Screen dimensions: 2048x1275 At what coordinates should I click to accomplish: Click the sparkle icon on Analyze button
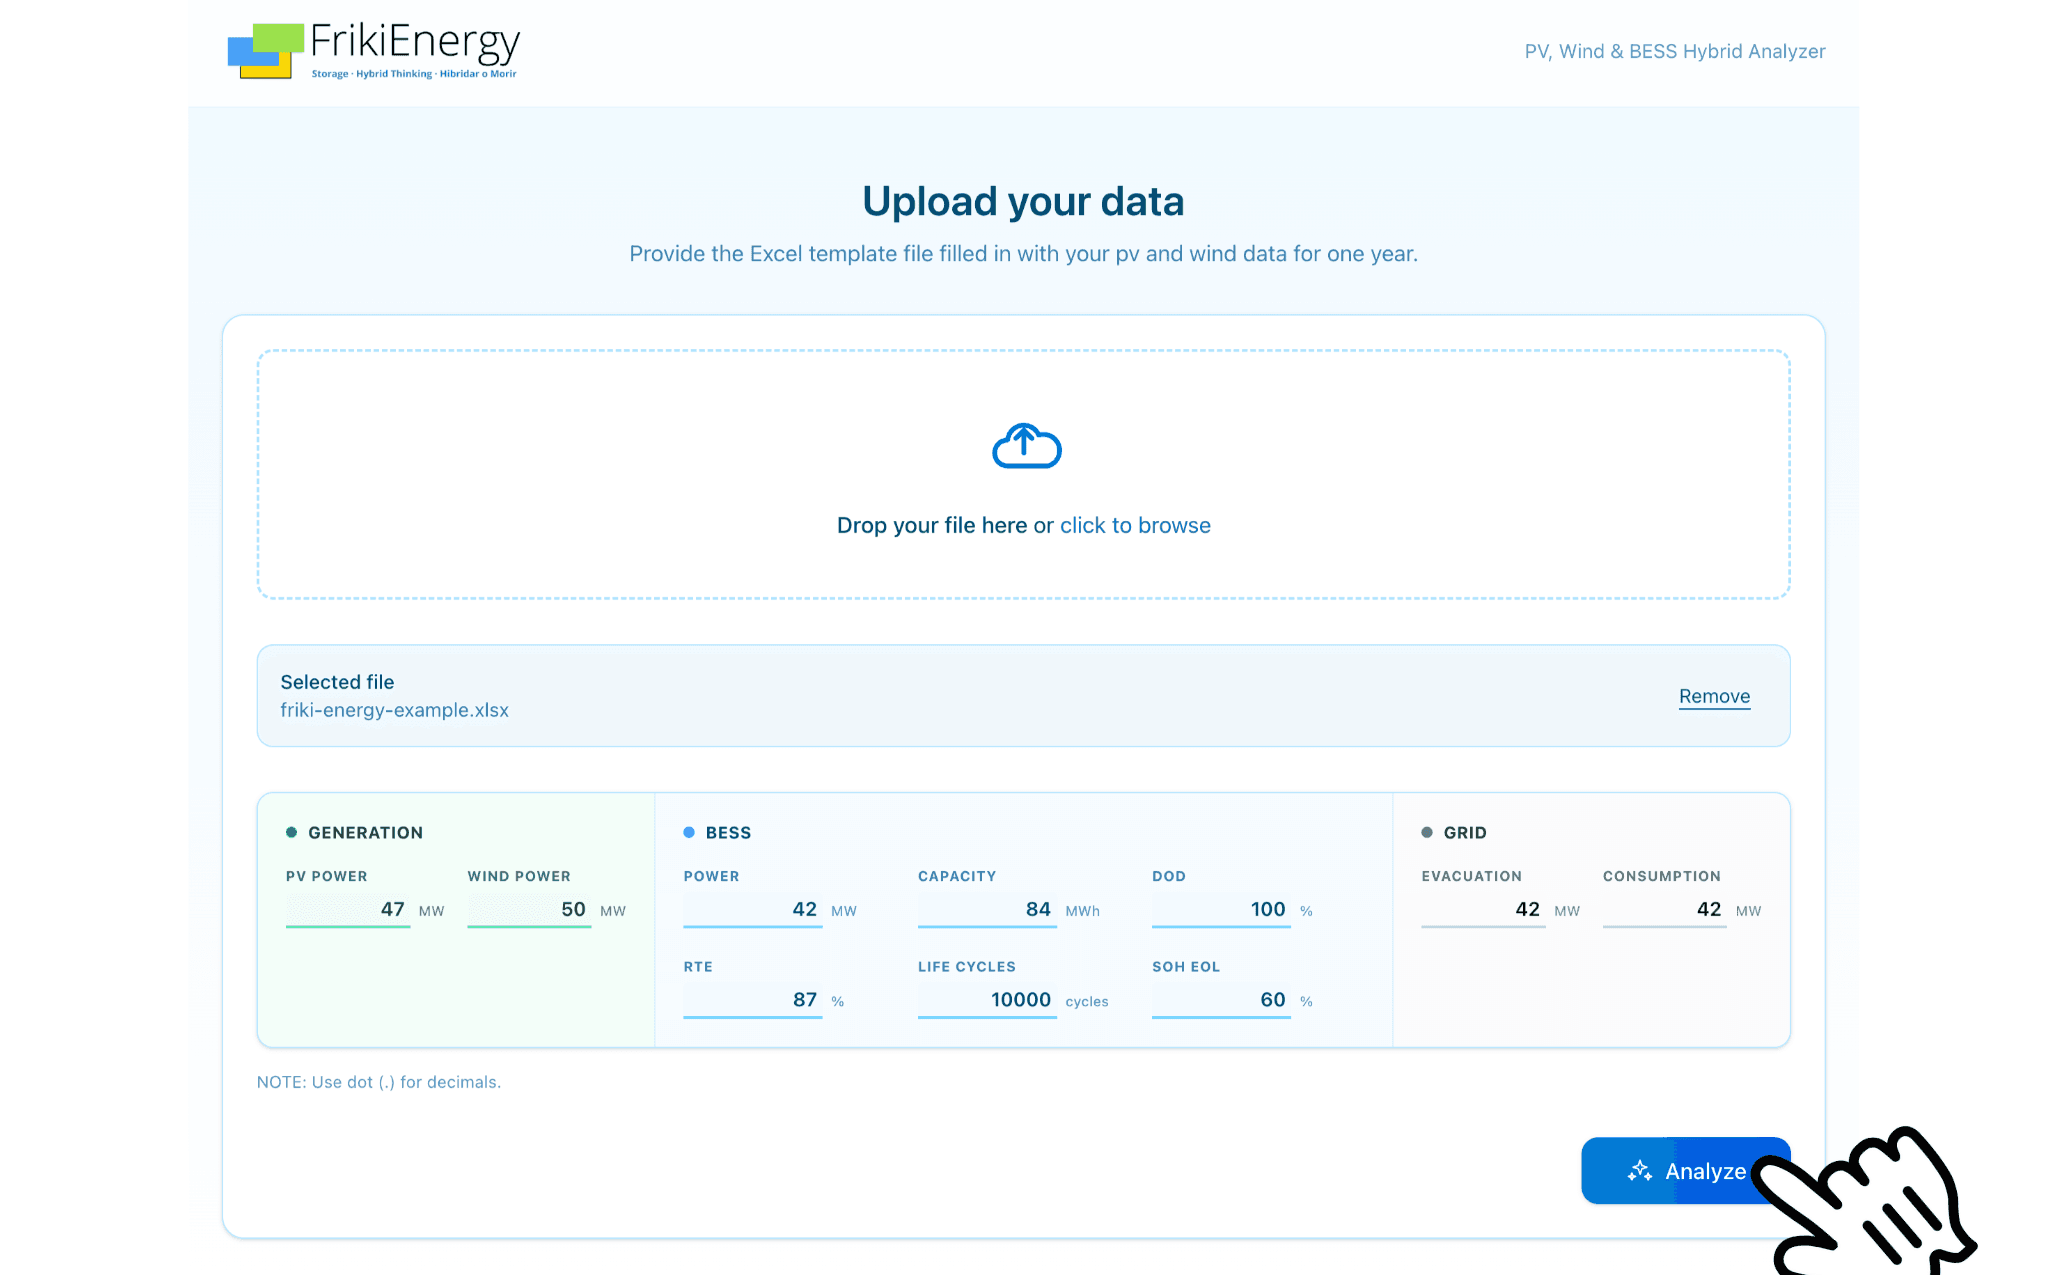1639,1171
